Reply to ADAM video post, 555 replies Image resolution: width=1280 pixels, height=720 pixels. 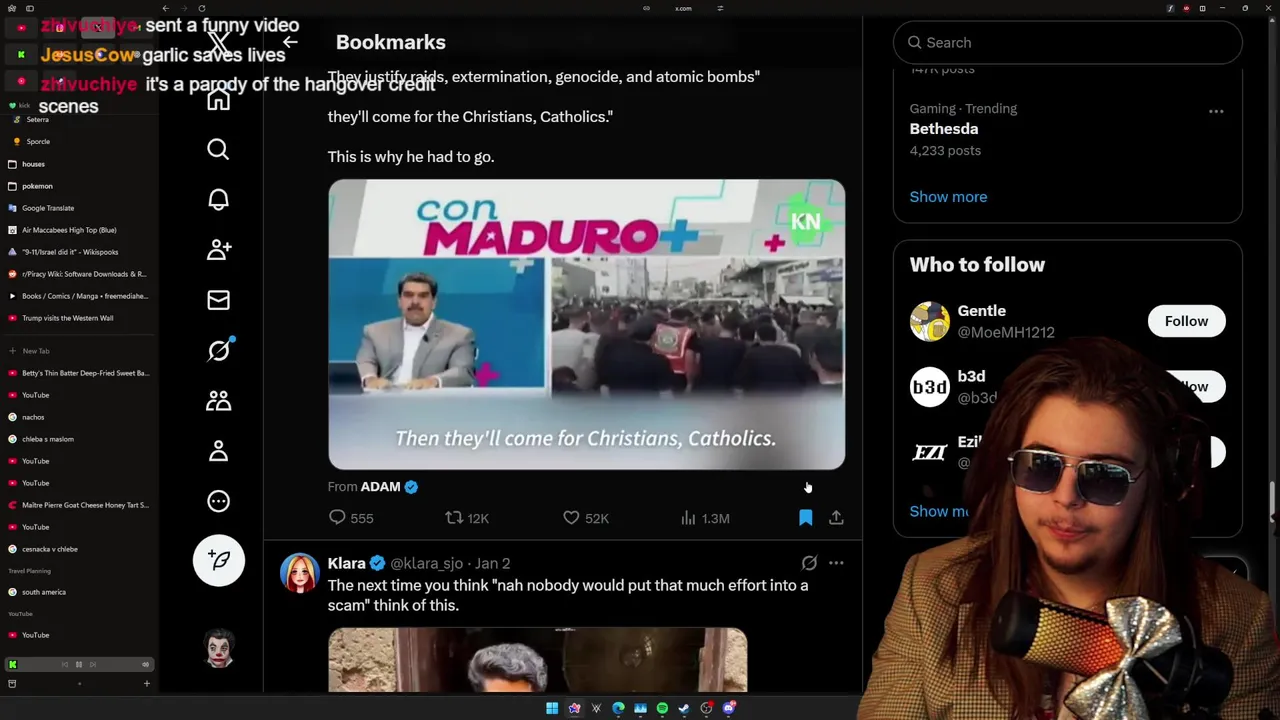click(x=351, y=518)
